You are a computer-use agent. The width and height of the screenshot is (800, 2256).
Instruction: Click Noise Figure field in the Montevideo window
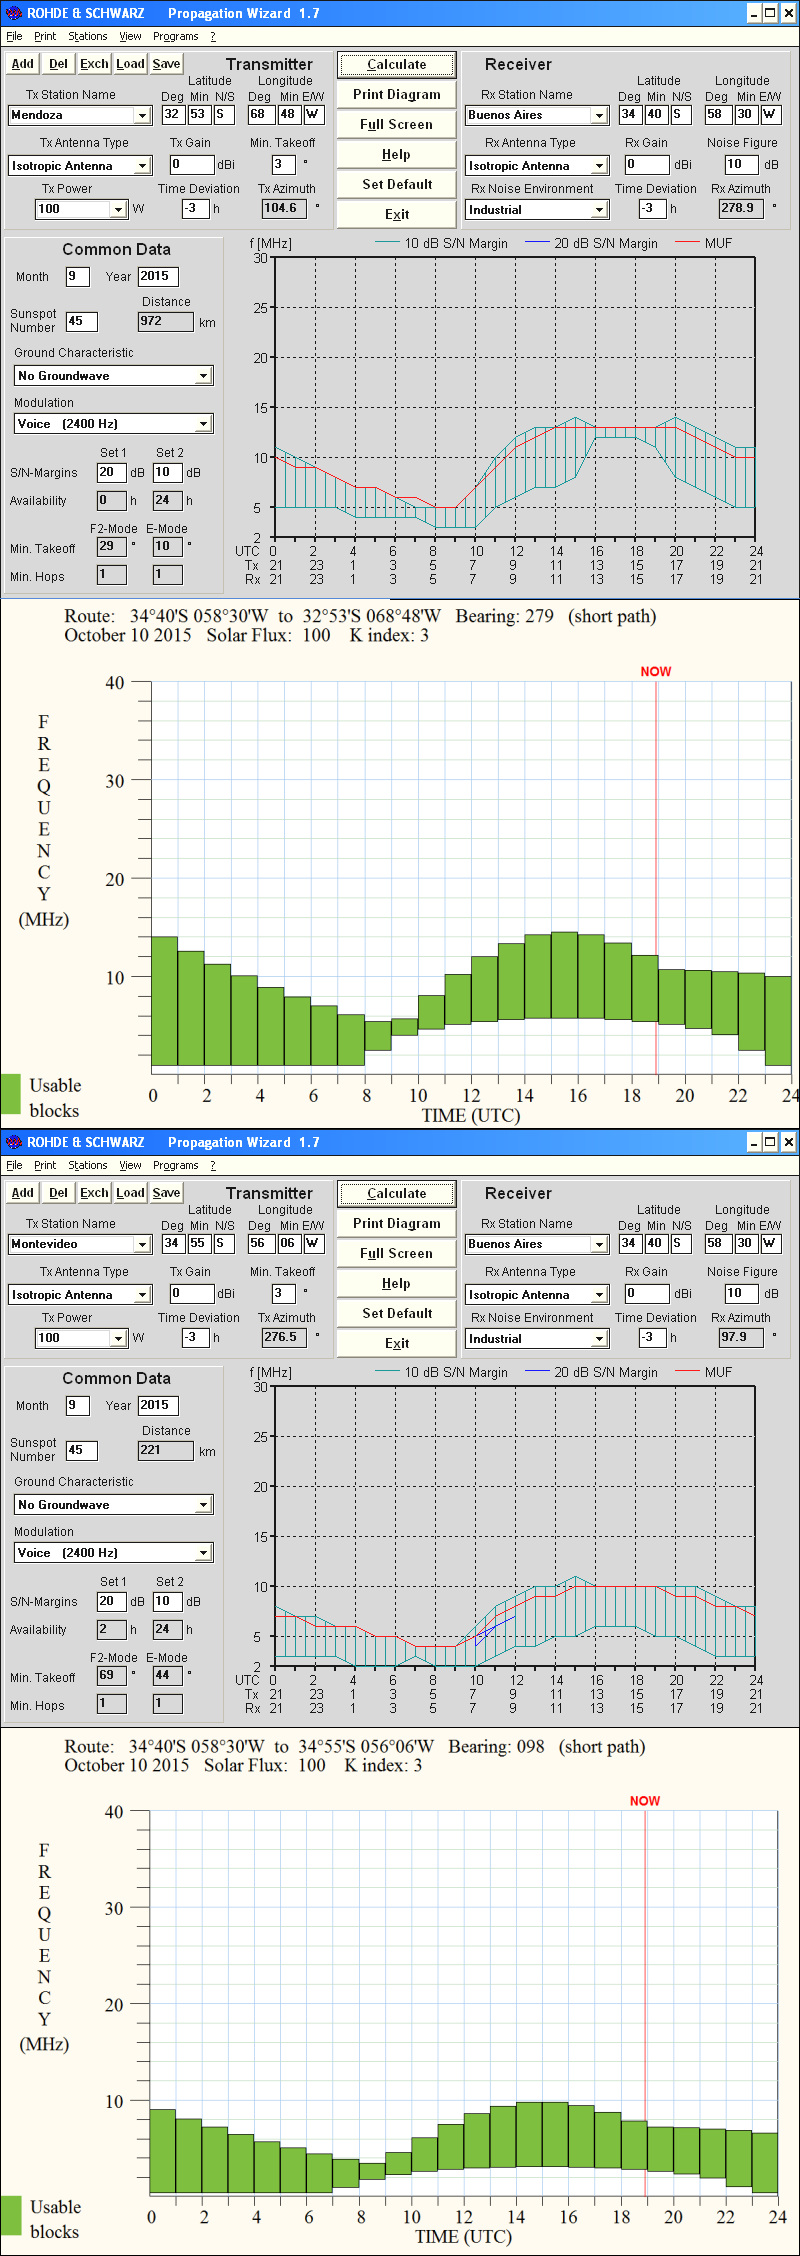point(740,1293)
